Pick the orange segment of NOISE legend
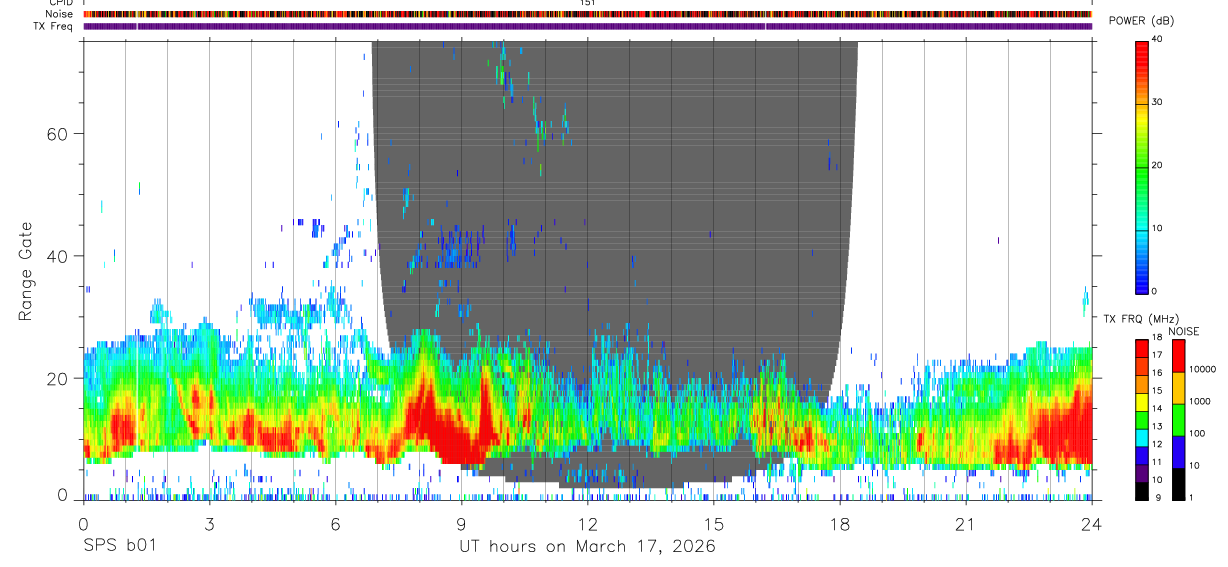Viewport: 1228px width, 567px height. point(1179,388)
